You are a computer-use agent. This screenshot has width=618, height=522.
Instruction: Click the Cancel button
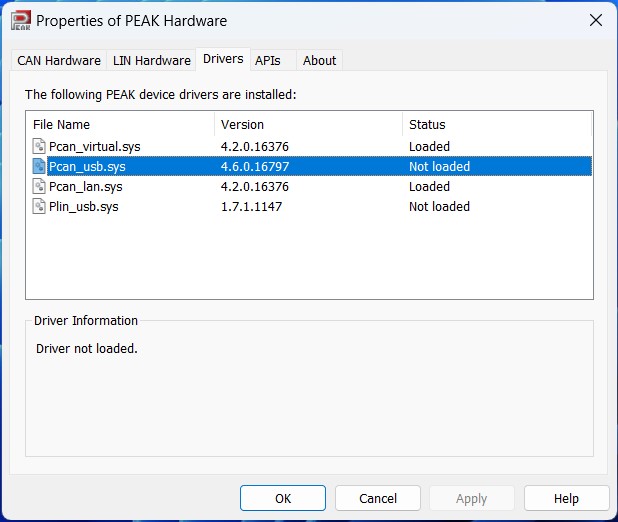click(x=378, y=498)
